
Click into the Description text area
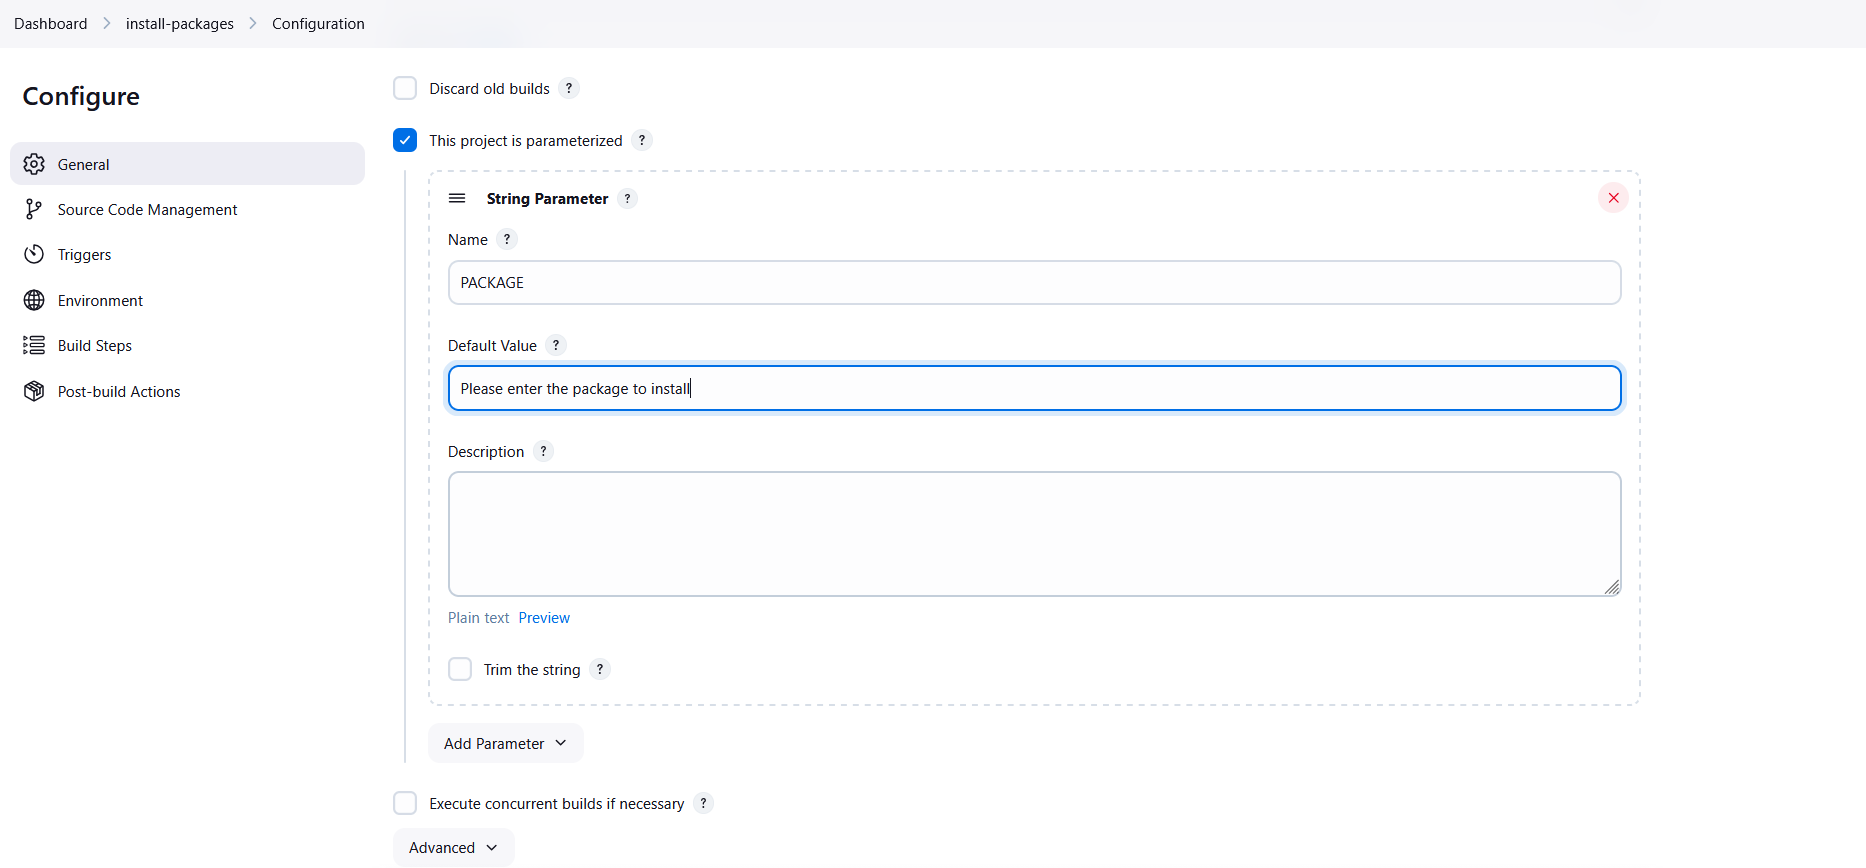1034,534
